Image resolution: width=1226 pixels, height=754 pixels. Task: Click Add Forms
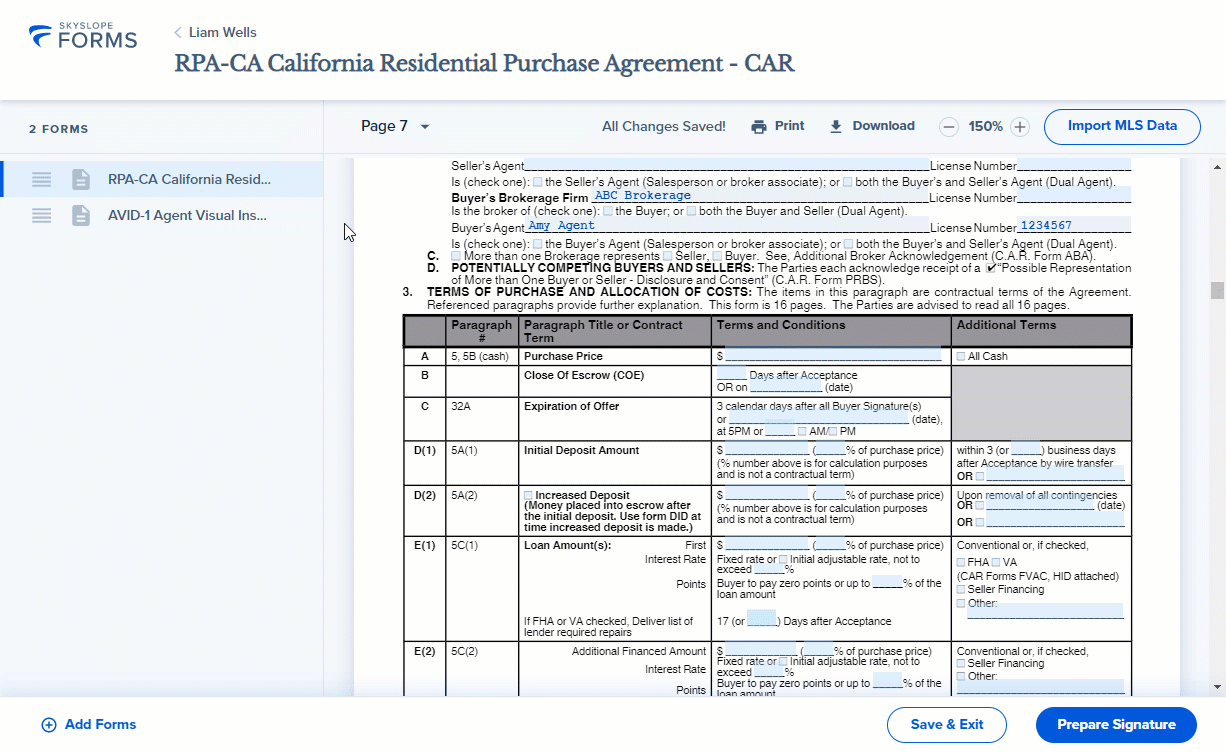click(x=88, y=725)
